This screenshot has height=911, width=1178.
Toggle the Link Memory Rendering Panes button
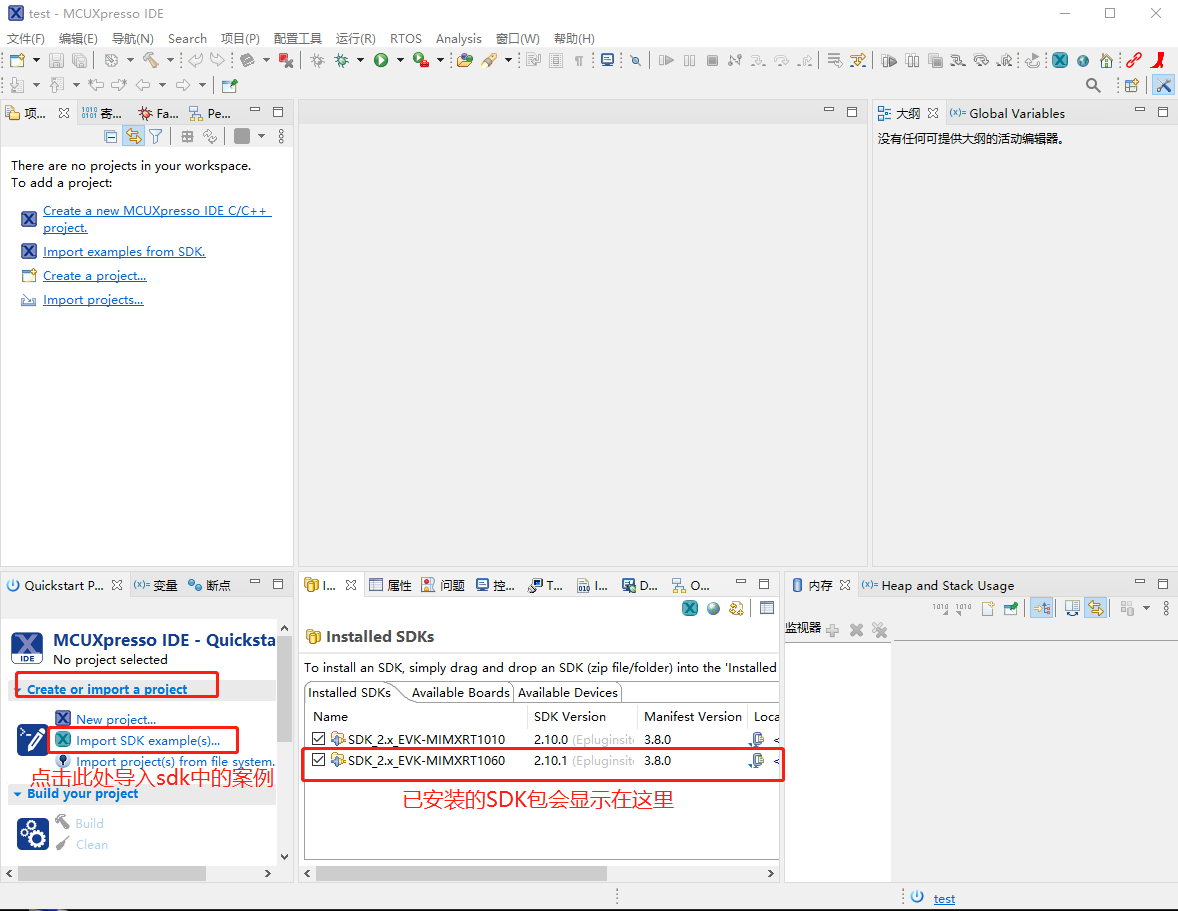point(1095,608)
